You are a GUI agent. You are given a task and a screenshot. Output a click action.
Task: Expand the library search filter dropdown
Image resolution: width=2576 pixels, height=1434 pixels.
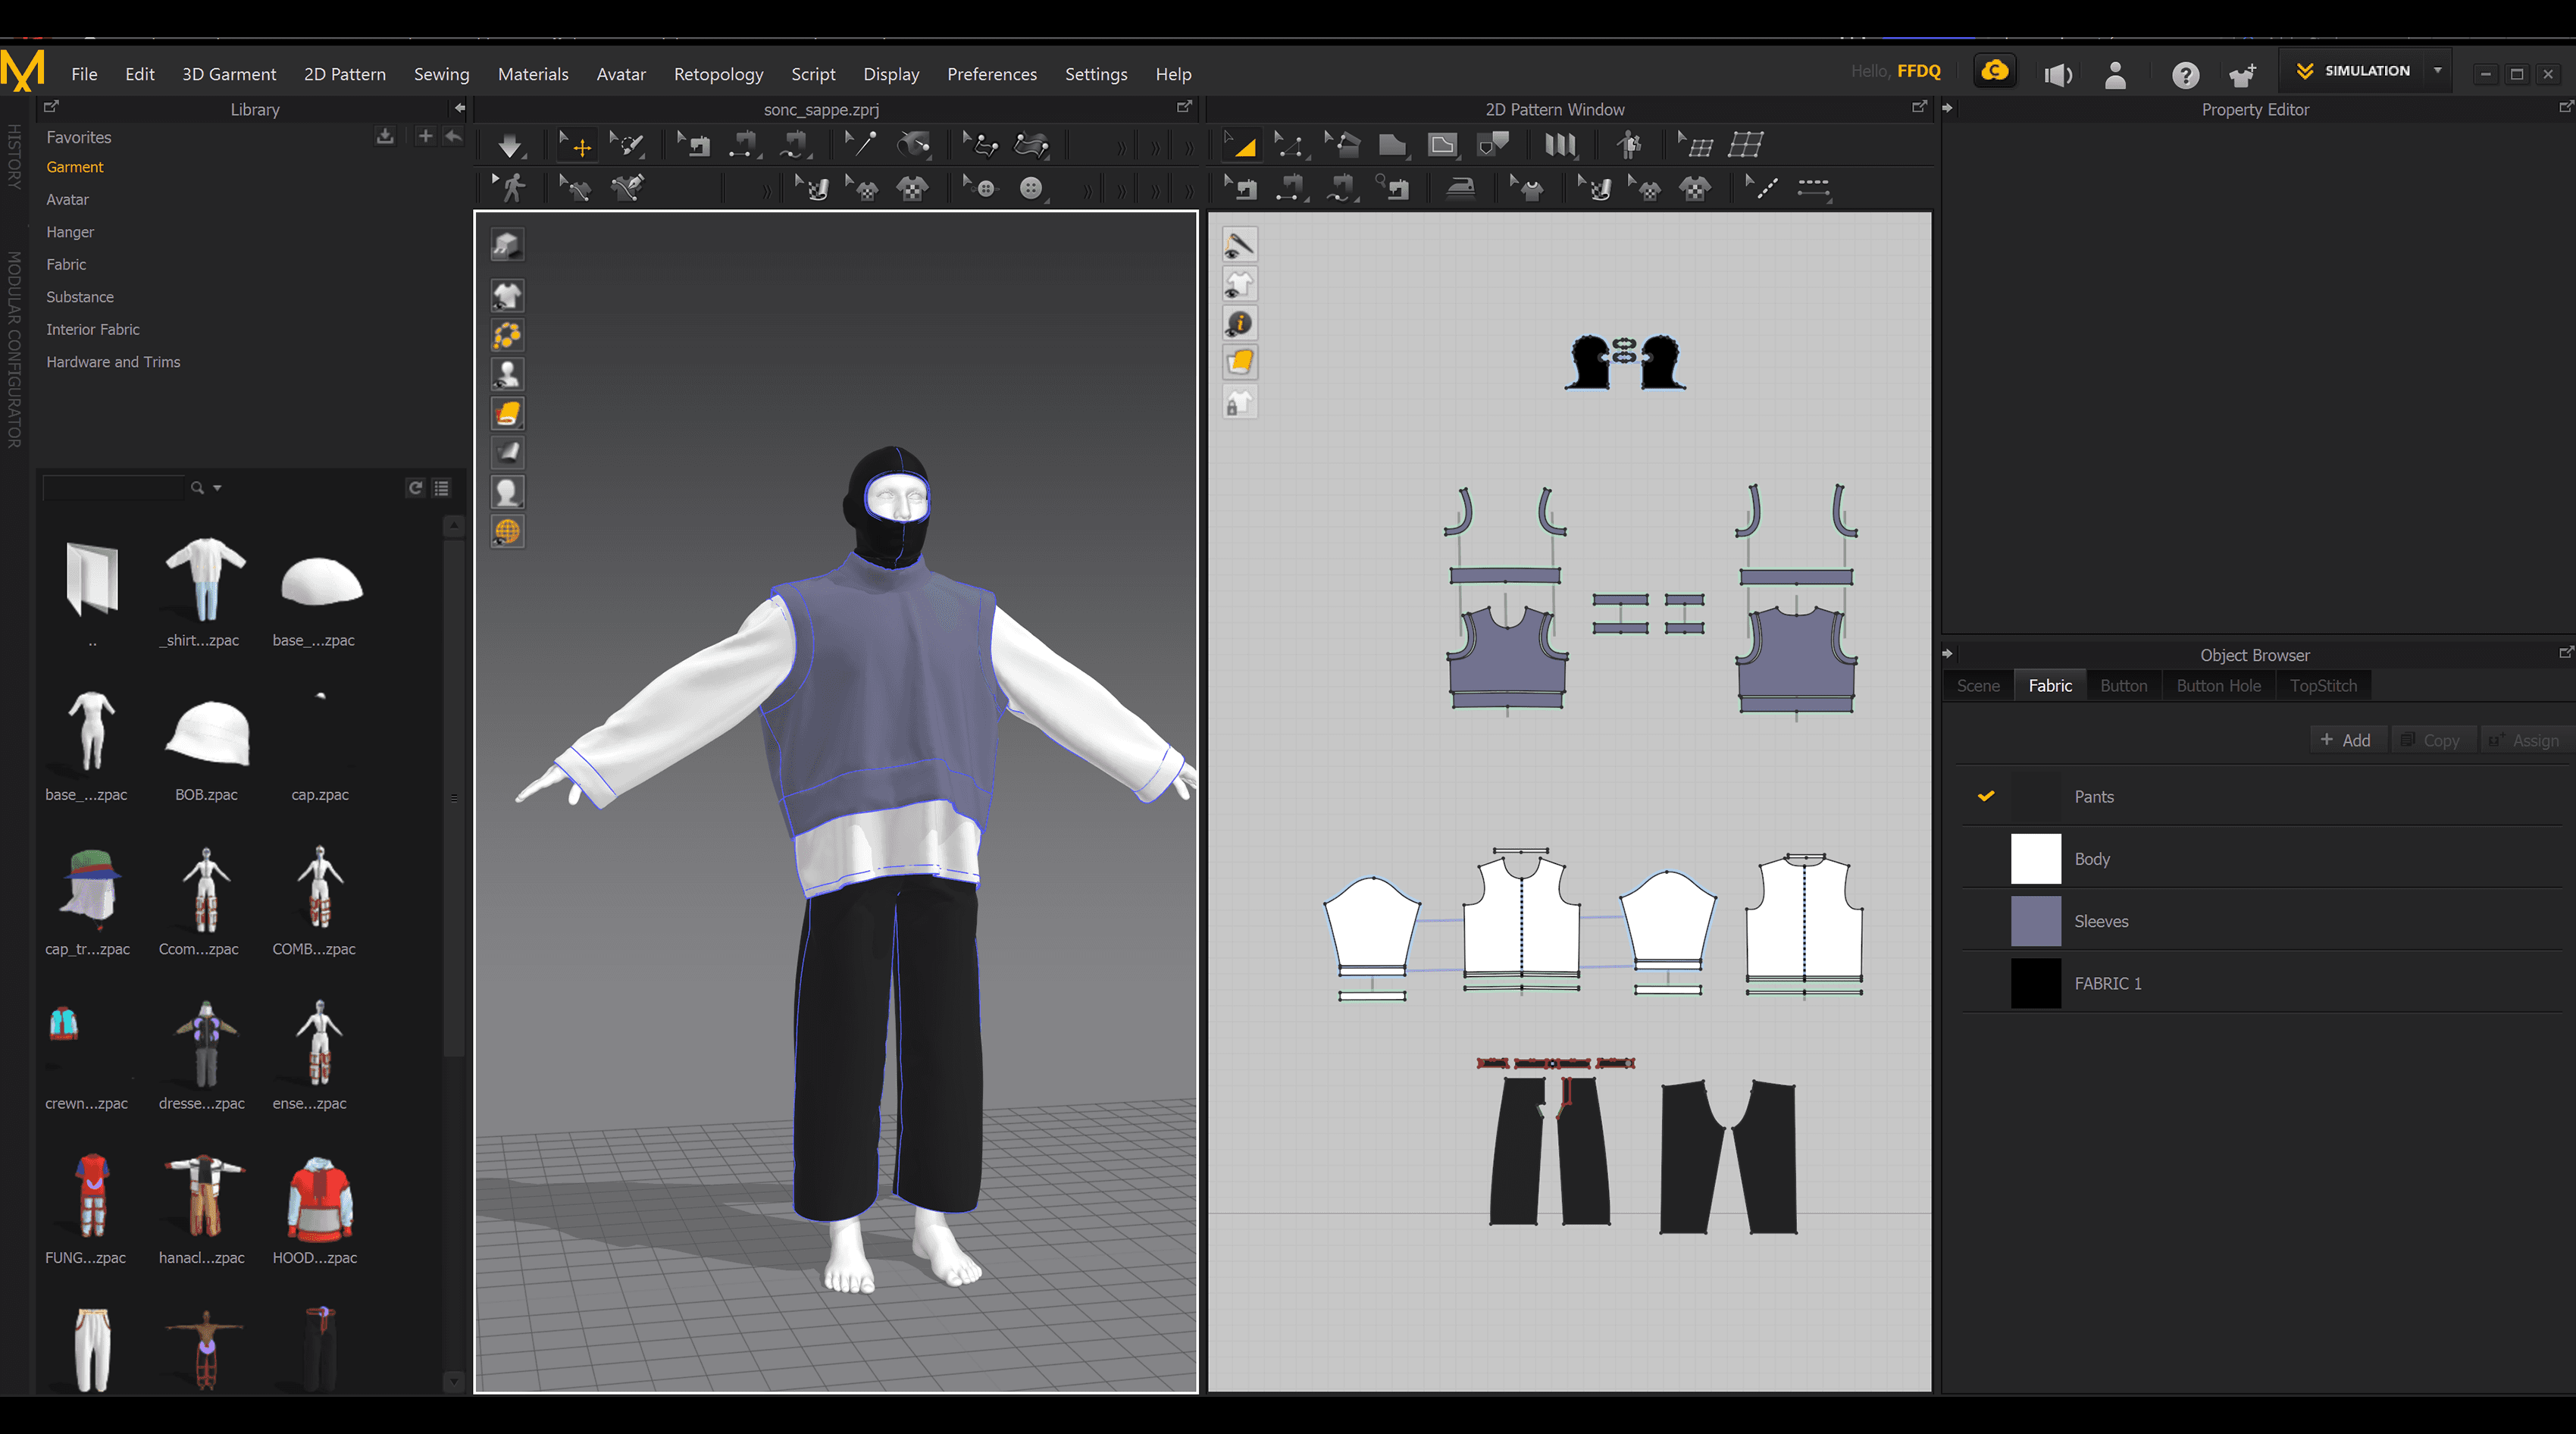[217, 488]
